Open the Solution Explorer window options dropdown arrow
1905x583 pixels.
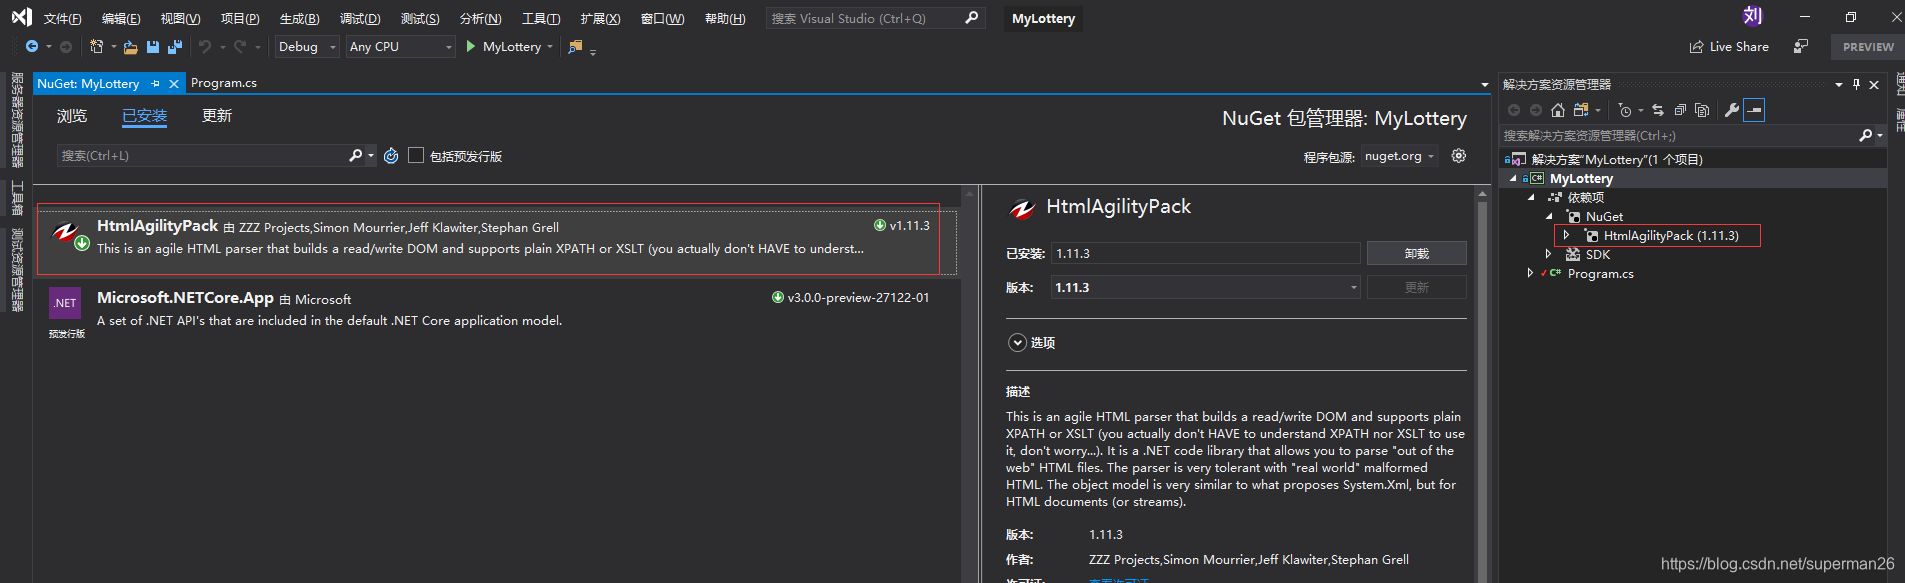click(x=1839, y=85)
